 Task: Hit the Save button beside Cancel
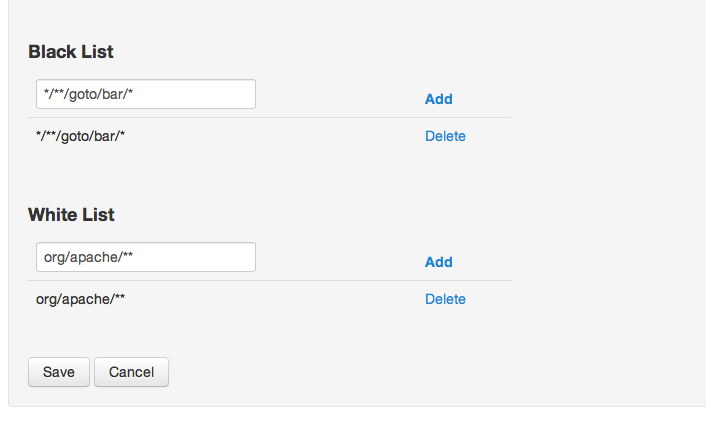(x=59, y=372)
